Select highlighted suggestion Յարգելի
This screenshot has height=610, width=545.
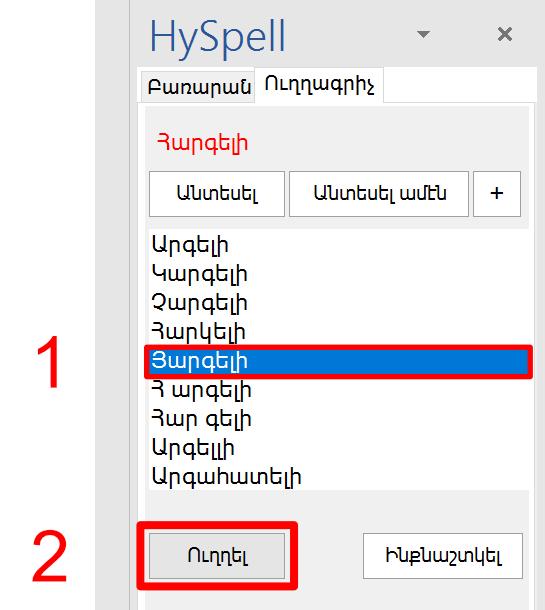click(338, 361)
